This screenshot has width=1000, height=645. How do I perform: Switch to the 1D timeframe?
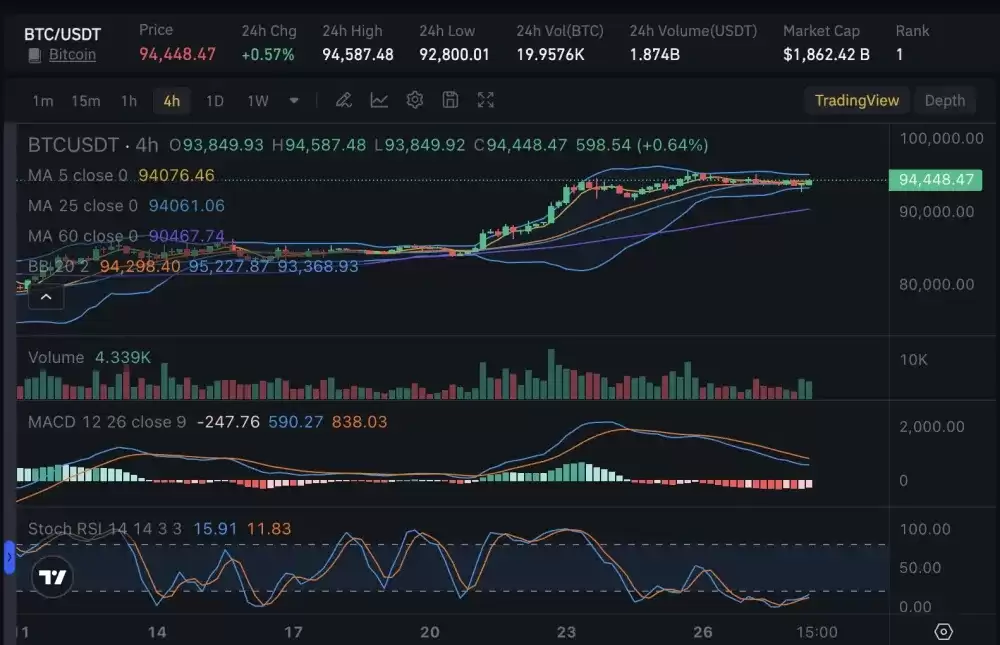(x=214, y=100)
